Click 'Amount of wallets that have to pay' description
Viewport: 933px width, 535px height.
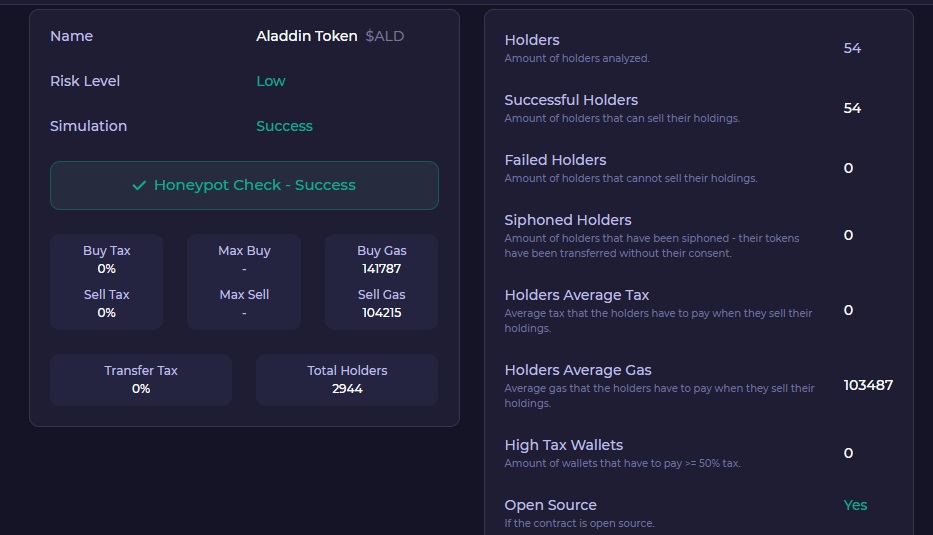[622, 464]
